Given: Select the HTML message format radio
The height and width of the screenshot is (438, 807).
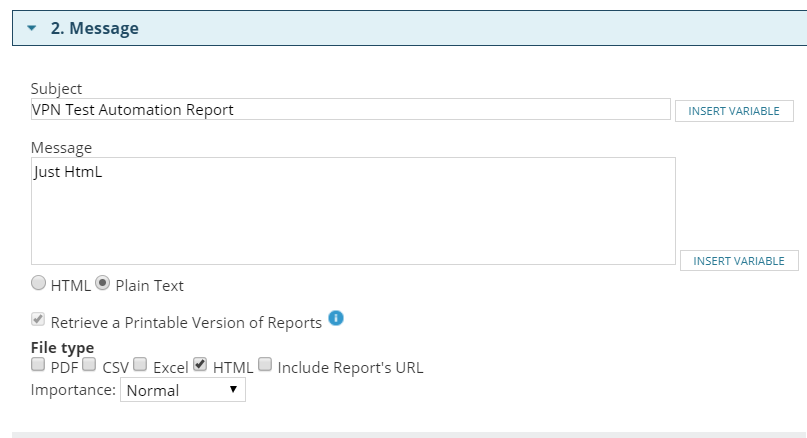Looking at the screenshot, I should pos(38,283).
